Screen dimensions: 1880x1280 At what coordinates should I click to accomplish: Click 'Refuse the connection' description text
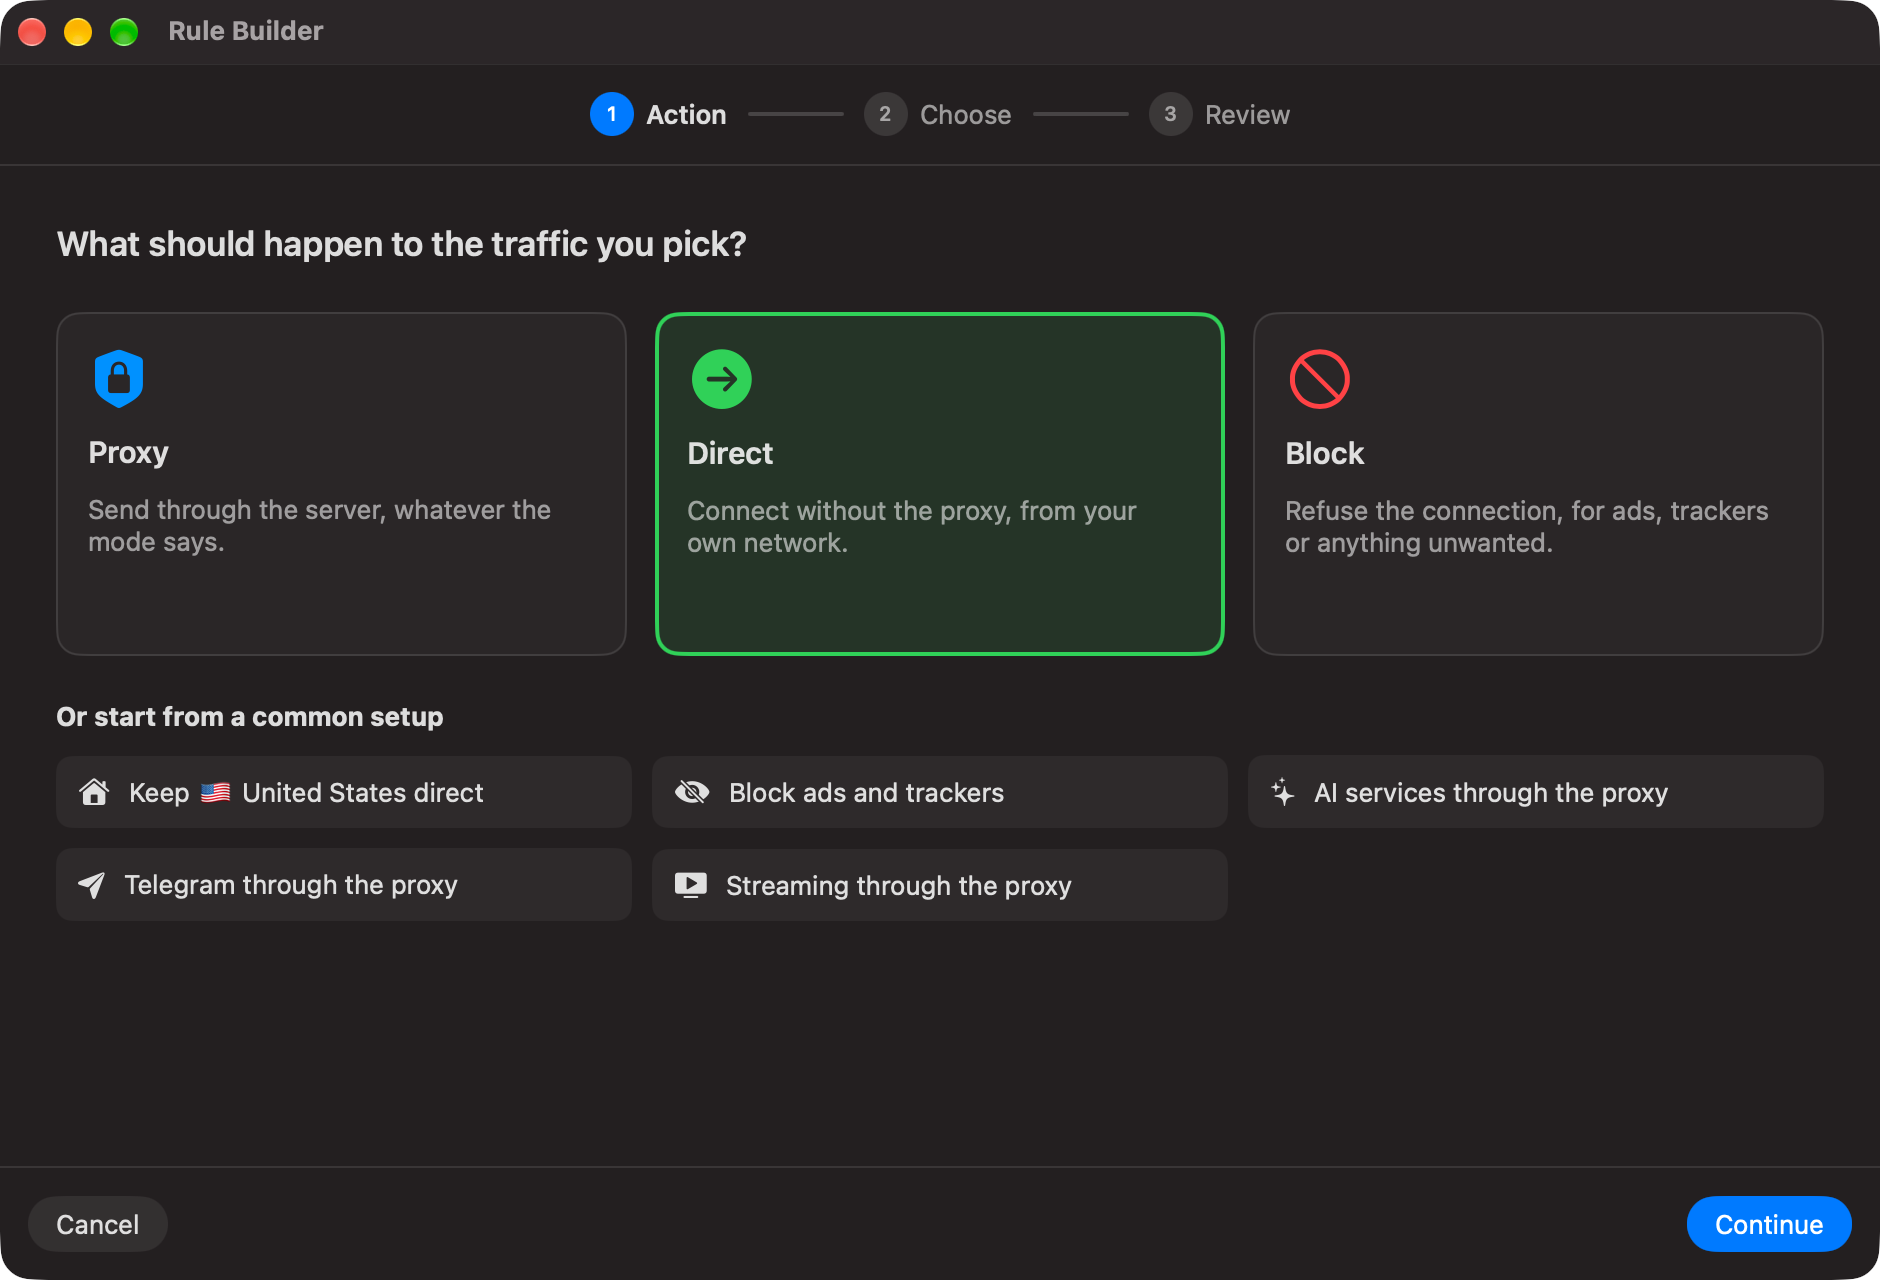tap(1526, 527)
